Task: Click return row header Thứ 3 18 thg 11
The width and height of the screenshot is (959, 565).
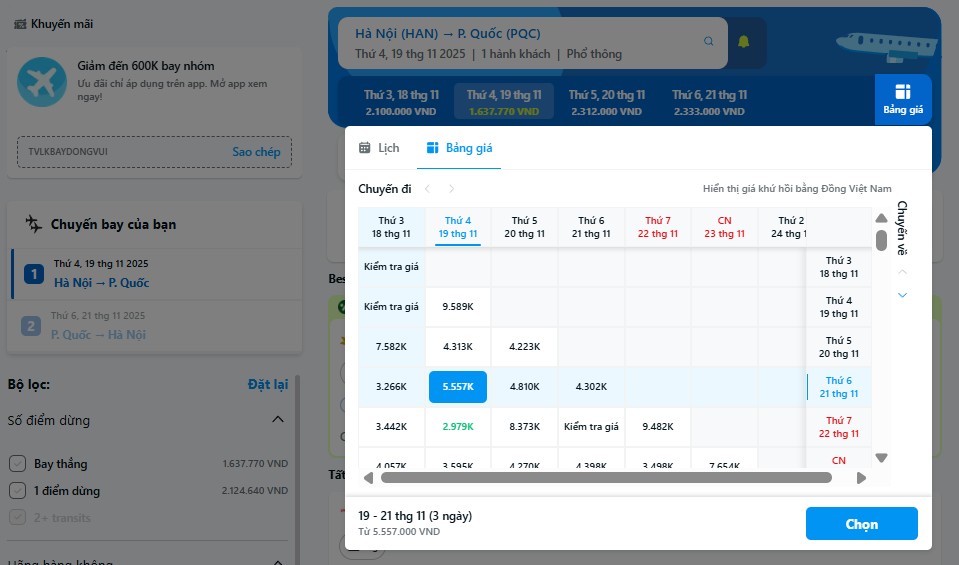Action: coord(839,267)
